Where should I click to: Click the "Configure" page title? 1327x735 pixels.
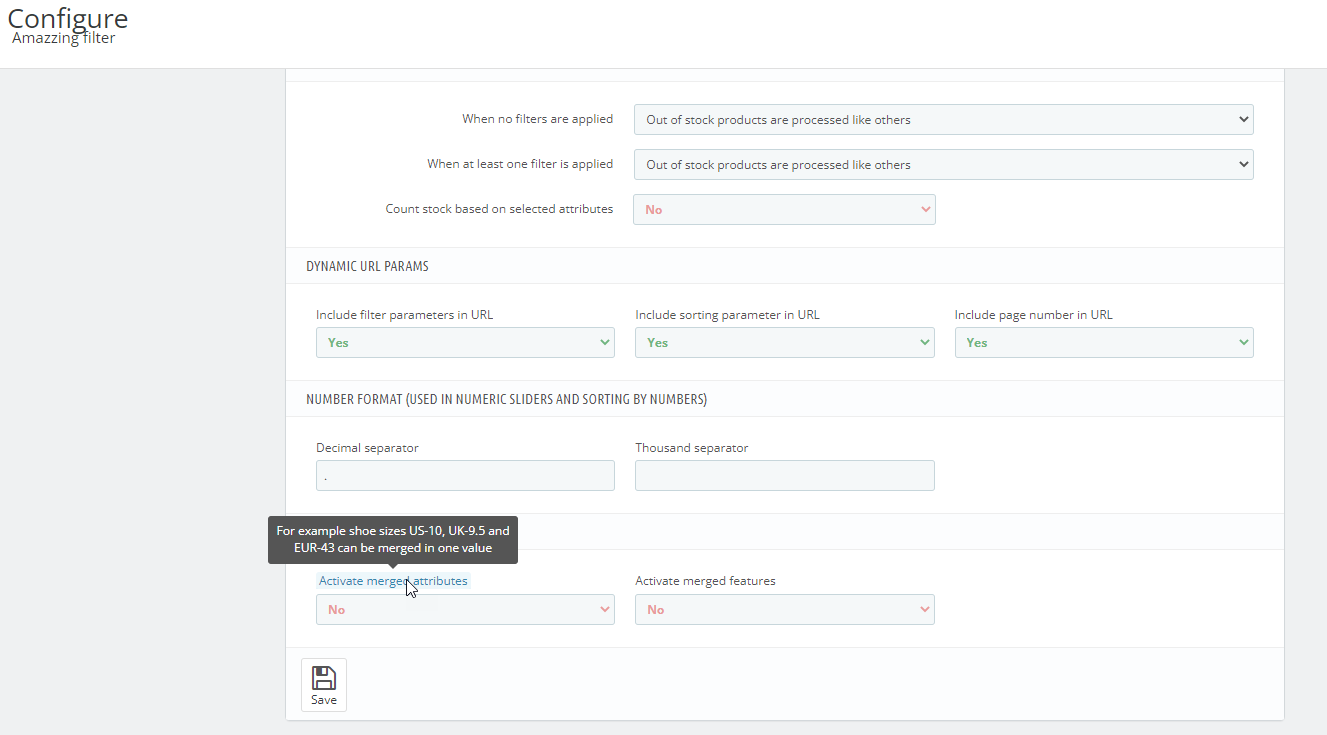[68, 18]
